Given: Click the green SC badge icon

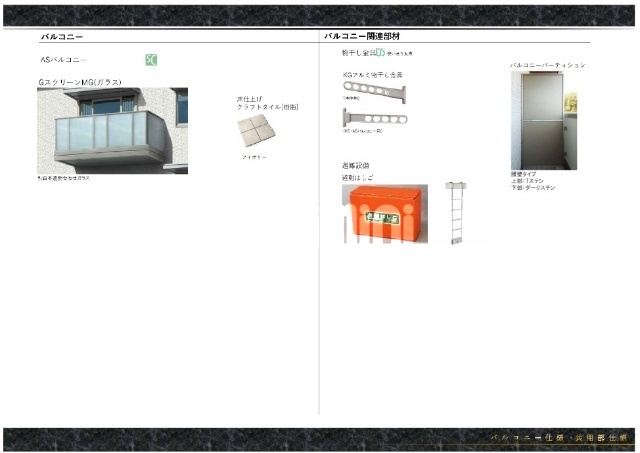Looking at the screenshot, I should tap(151, 60).
